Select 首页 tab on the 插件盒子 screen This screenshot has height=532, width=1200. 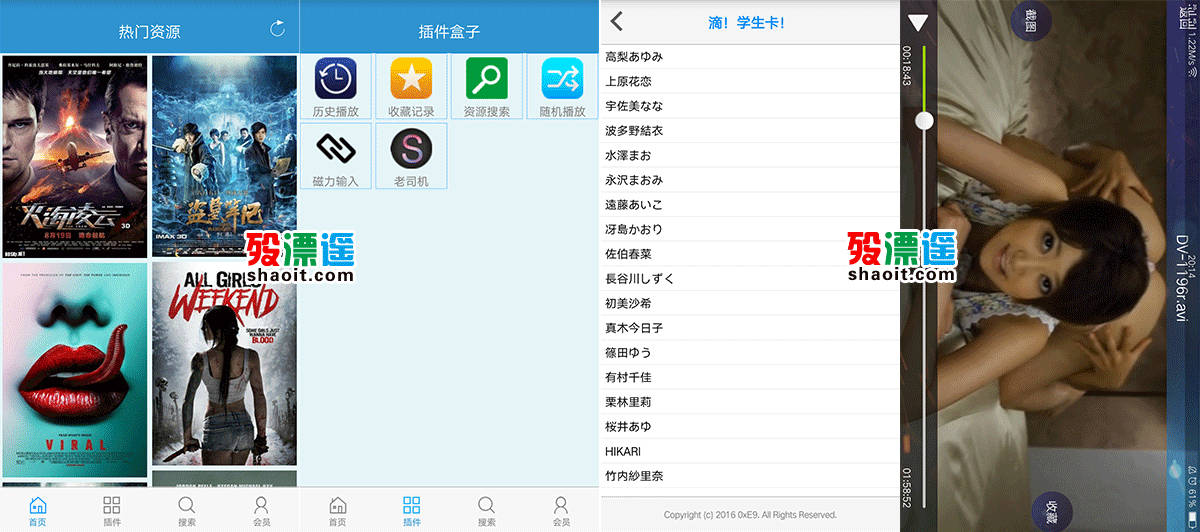coord(338,511)
